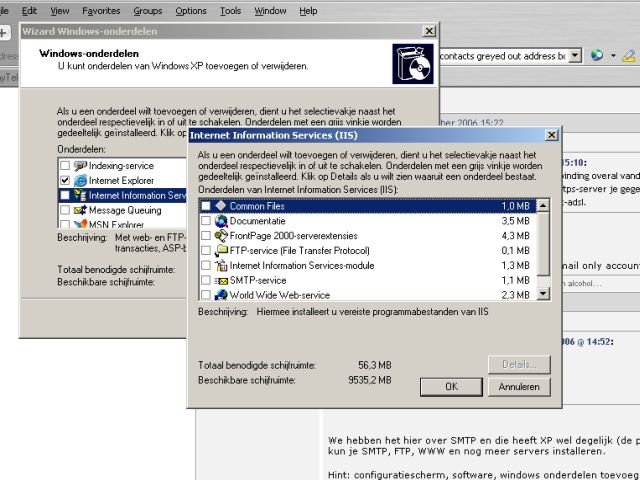Click the Details... button in IIS dialog
The width and height of the screenshot is (640, 480).
coord(519,364)
